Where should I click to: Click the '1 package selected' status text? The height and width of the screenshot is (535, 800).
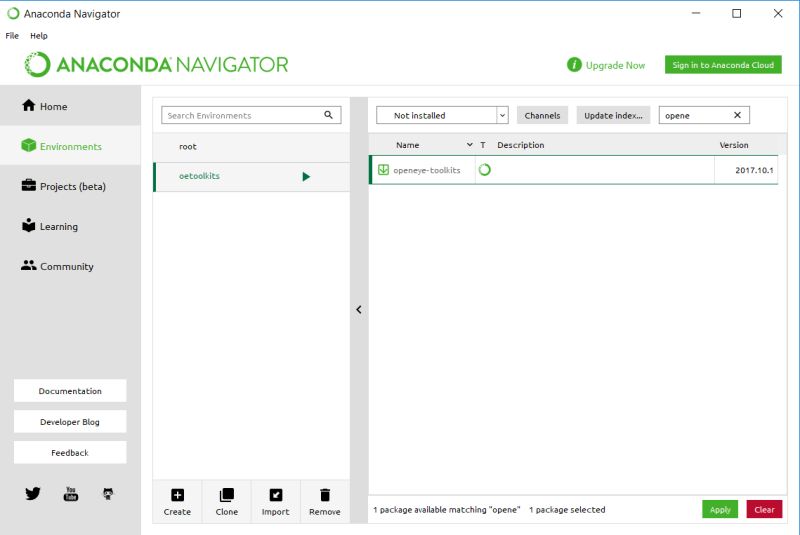pyautogui.click(x=567, y=509)
